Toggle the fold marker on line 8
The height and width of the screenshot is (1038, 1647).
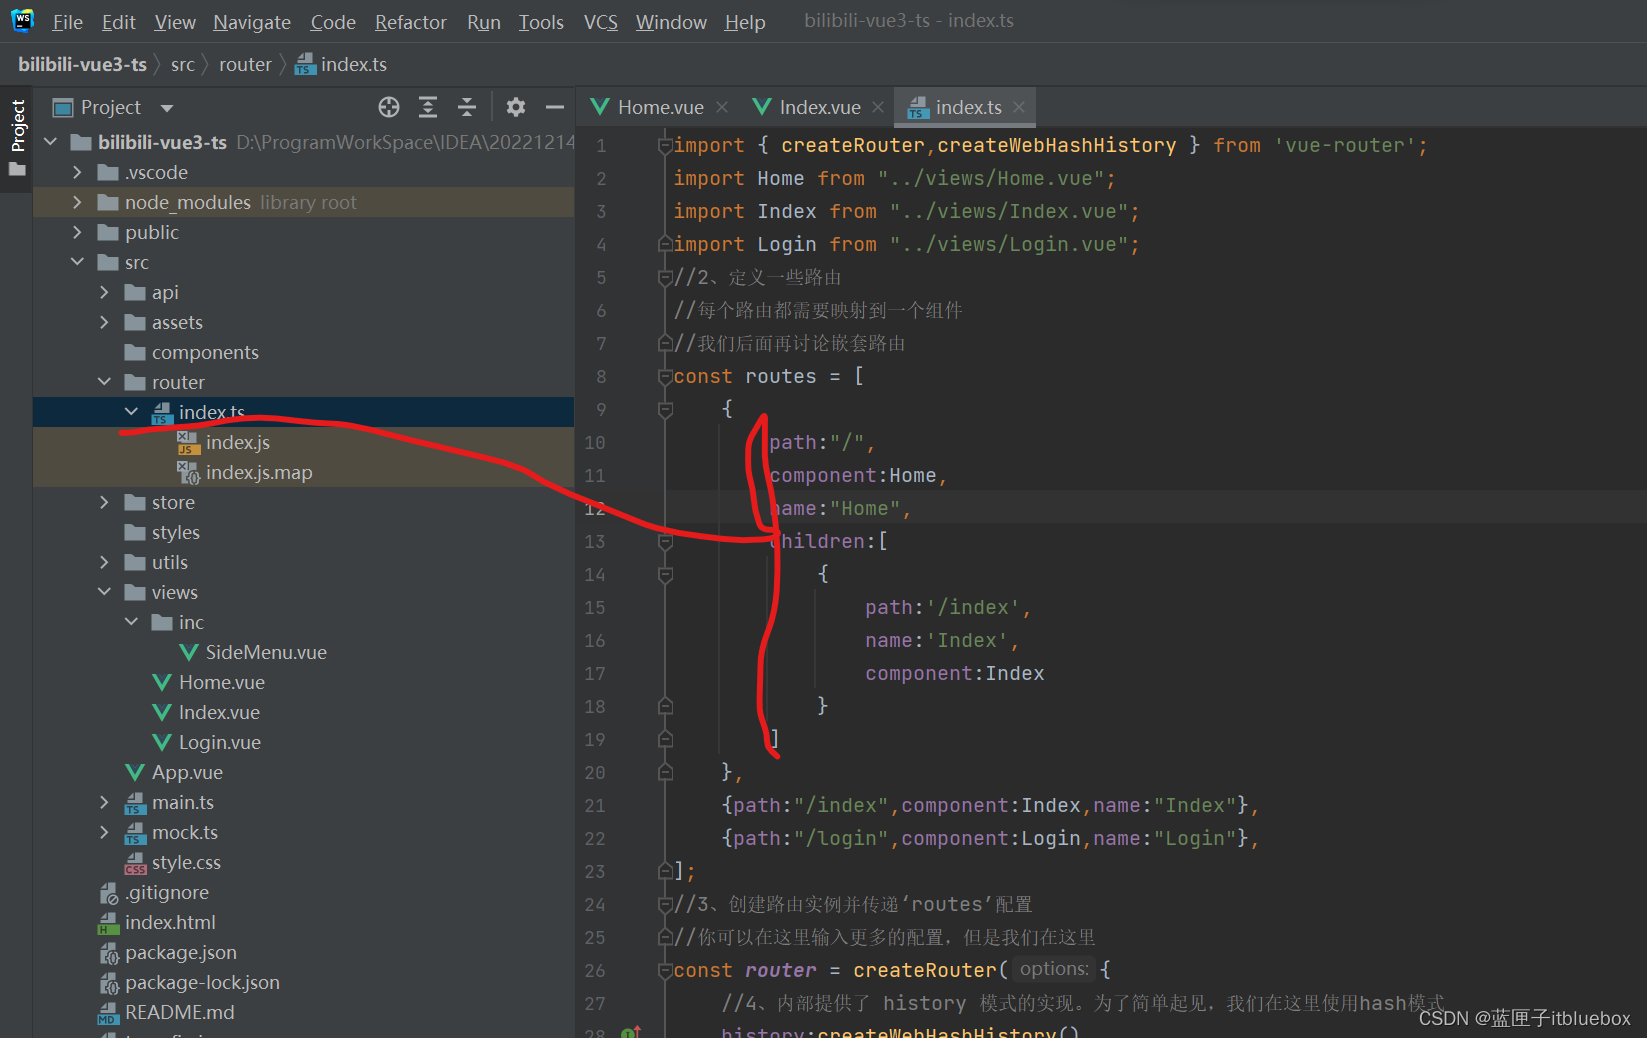pyautogui.click(x=665, y=377)
